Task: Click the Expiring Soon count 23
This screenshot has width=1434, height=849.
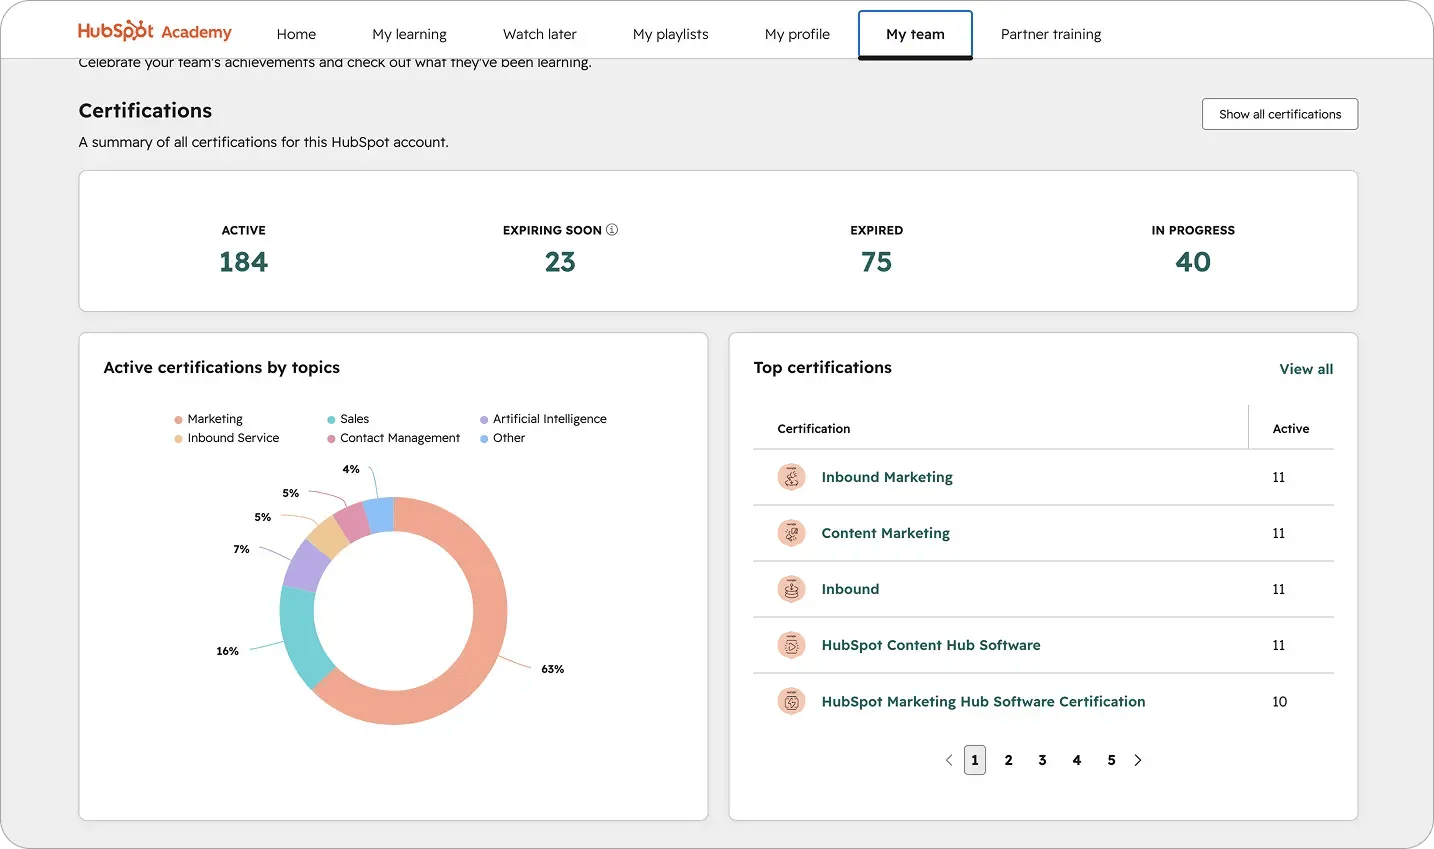Action: point(560,262)
